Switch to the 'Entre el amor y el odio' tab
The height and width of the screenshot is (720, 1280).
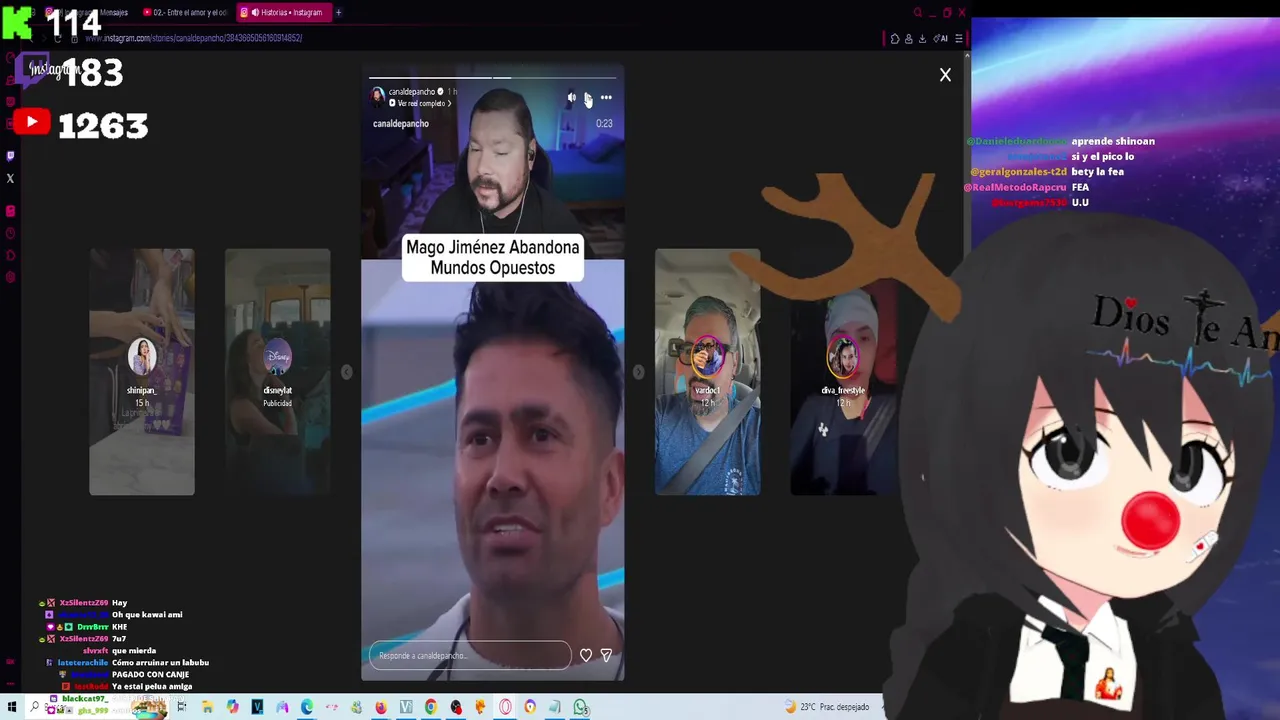pyautogui.click(x=185, y=13)
